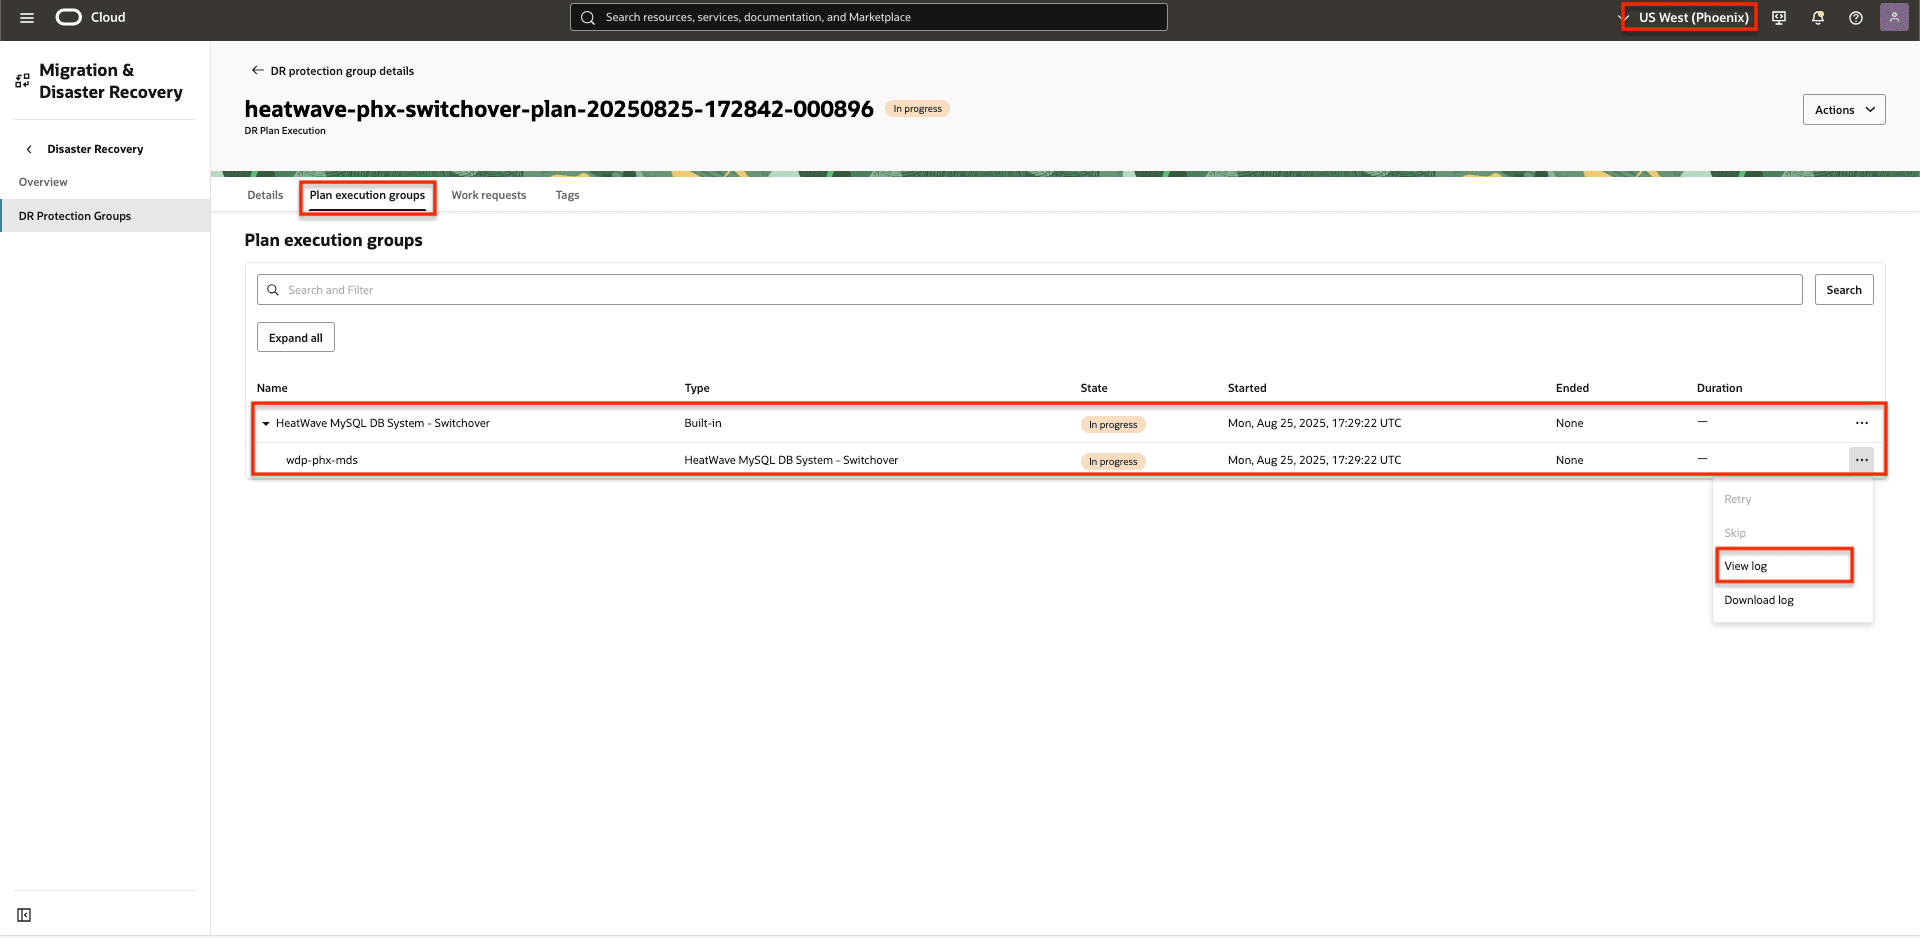Open the Actions dropdown

tap(1844, 110)
